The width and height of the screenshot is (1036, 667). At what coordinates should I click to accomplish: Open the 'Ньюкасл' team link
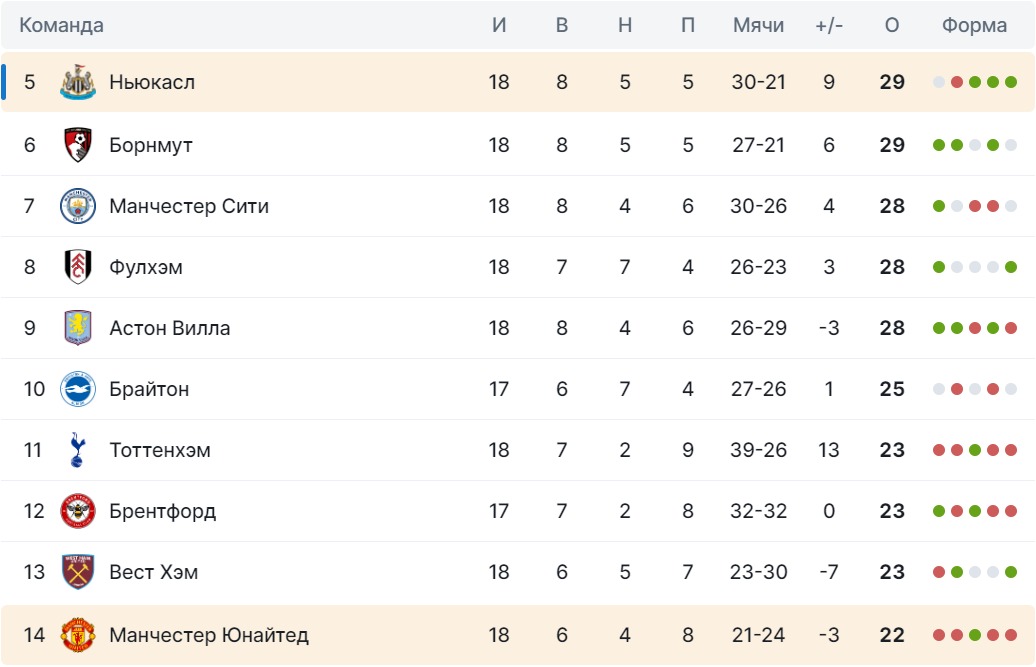tap(152, 83)
